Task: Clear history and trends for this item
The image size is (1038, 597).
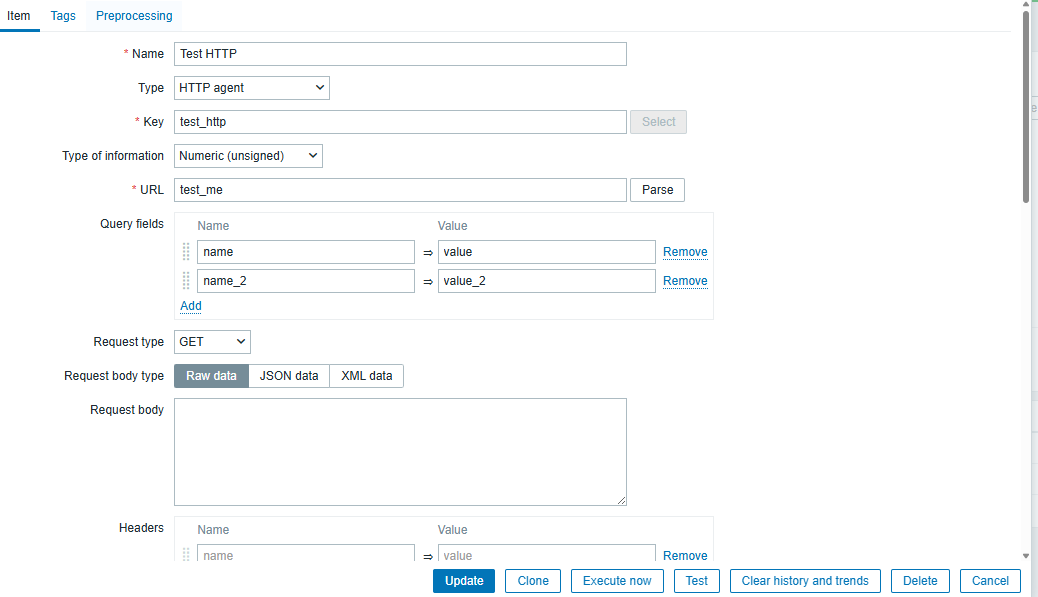Action: pos(805,581)
